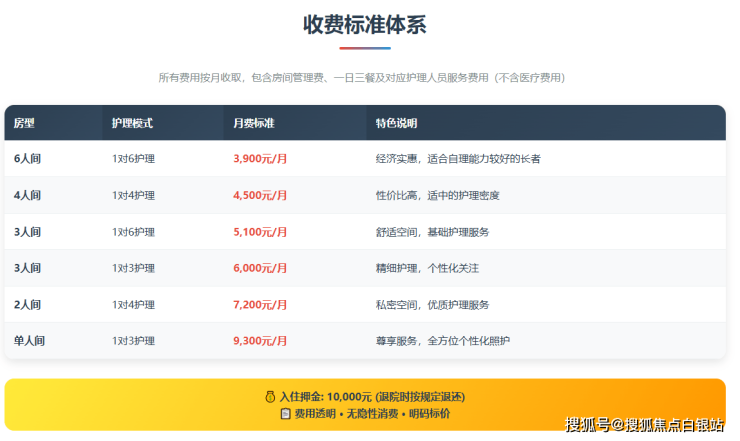
Task: Click the 6,000元/月 price
Action: tap(260, 268)
